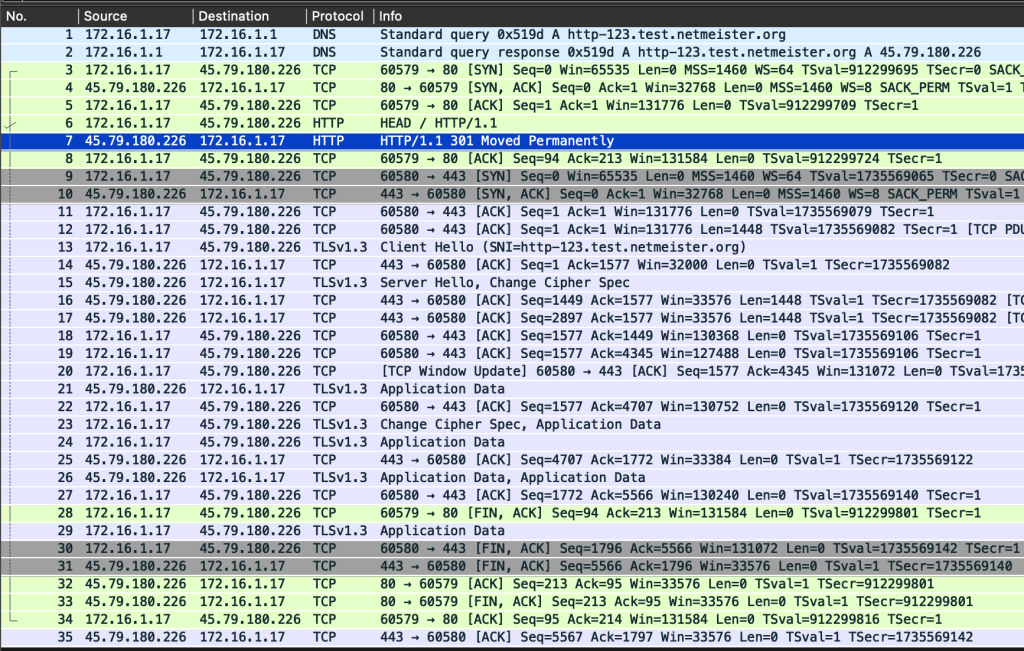Viewport: 1024px width, 651px height.
Task: Select packet 34 ACK Seq=95 Ack=214
Action: (x=512, y=619)
